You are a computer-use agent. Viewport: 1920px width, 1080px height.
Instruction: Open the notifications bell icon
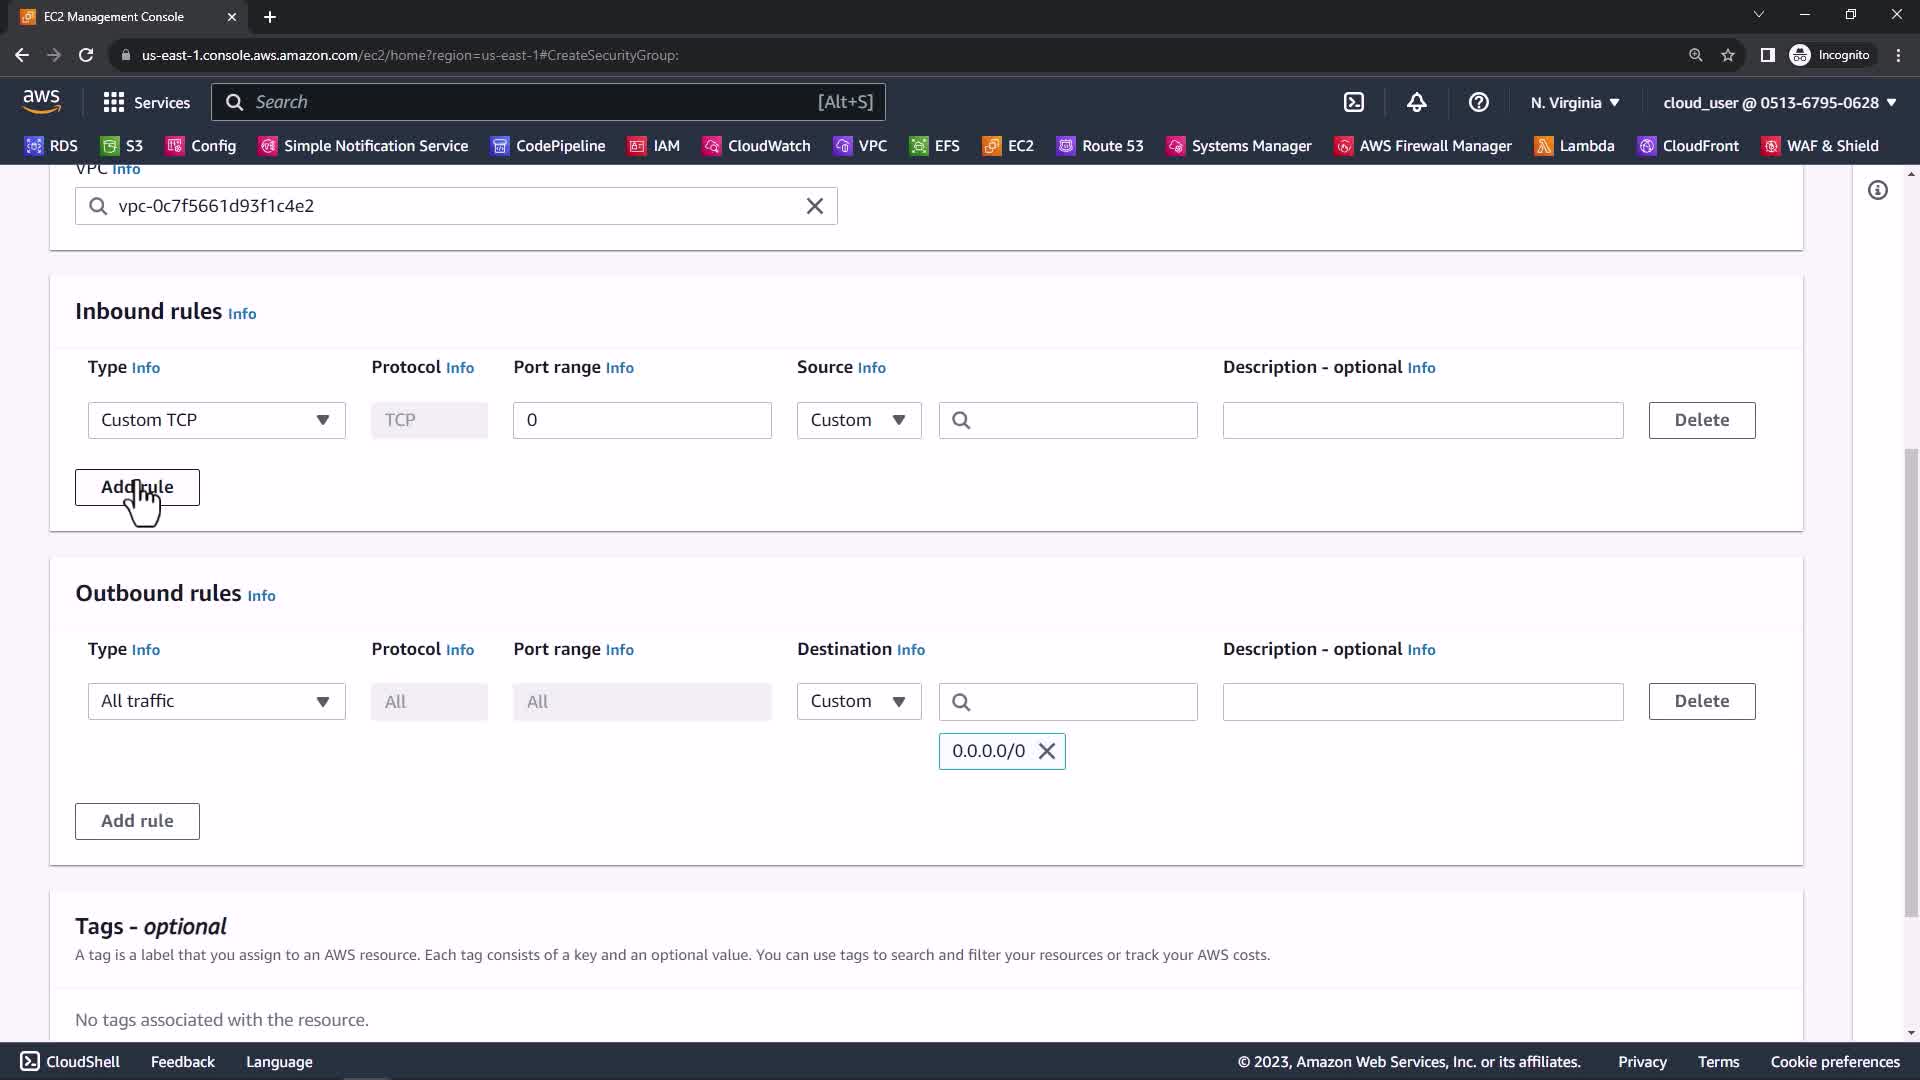click(1416, 102)
